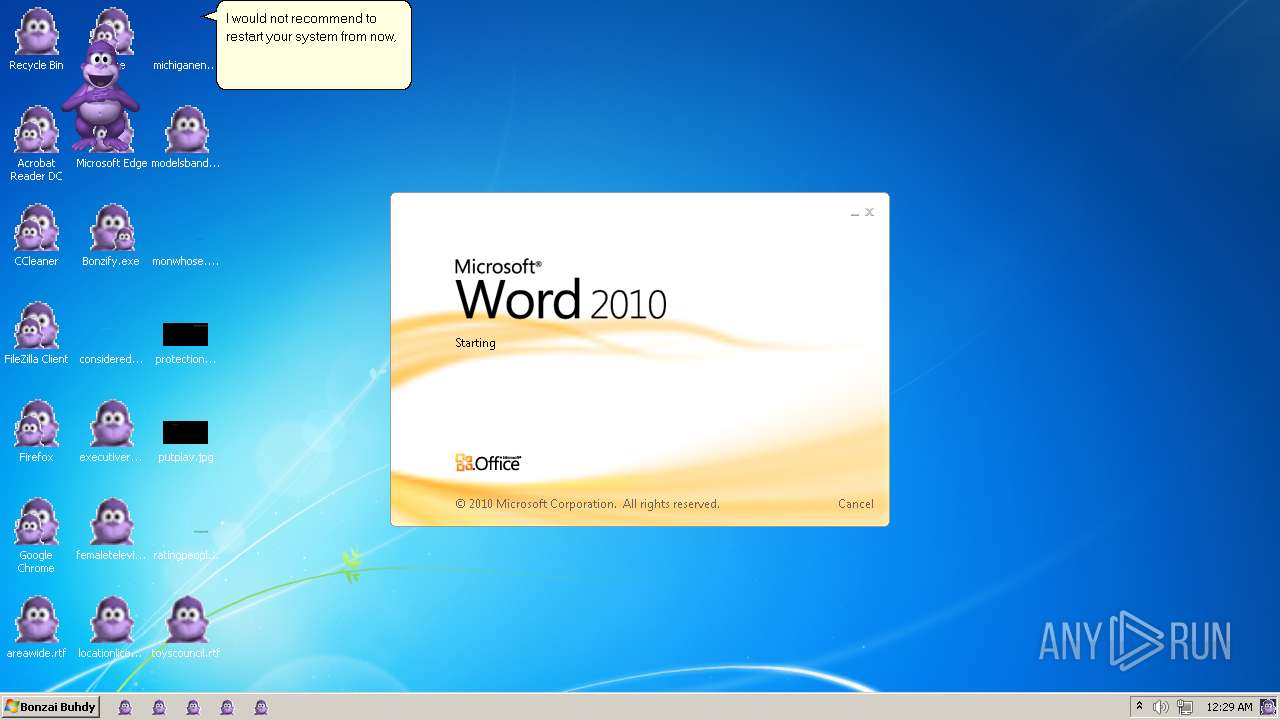The height and width of the screenshot is (720, 1280).
Task: Select the toyscouncil.rtf file icon
Action: [x=186, y=628]
